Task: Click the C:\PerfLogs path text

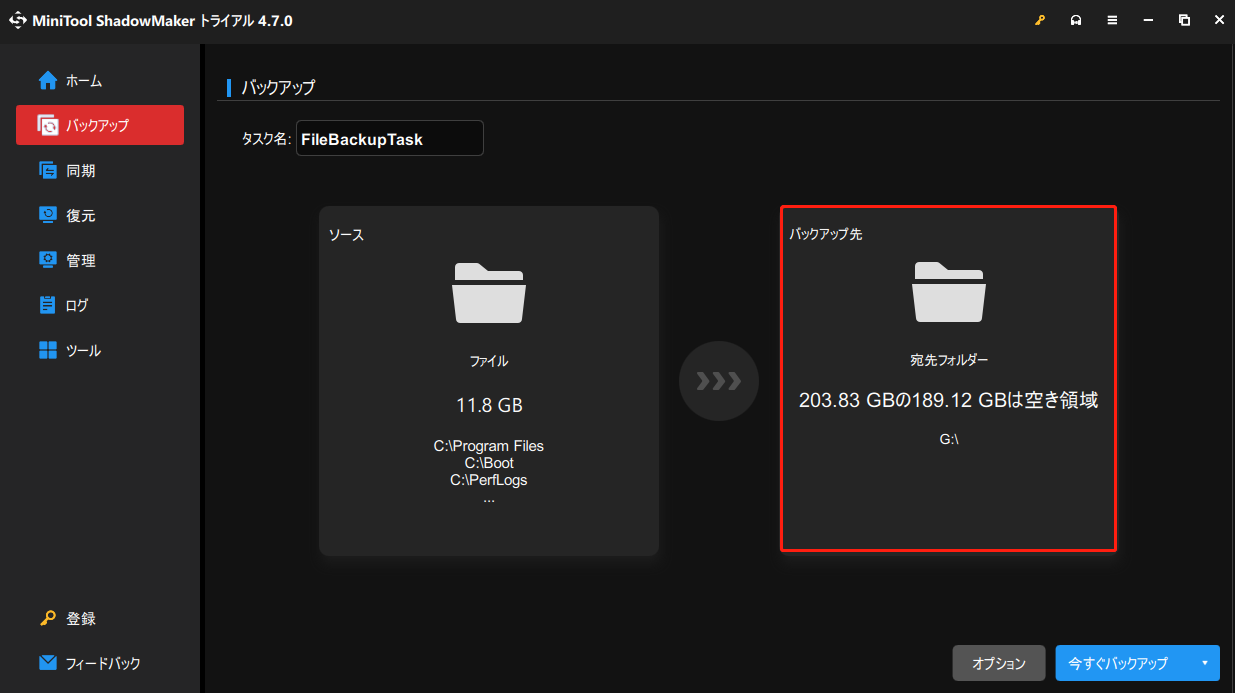Action: pyautogui.click(x=489, y=480)
